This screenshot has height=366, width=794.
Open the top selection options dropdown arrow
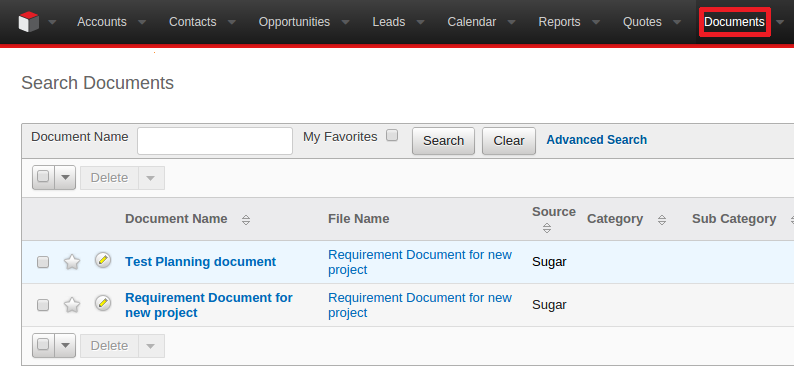click(65, 178)
